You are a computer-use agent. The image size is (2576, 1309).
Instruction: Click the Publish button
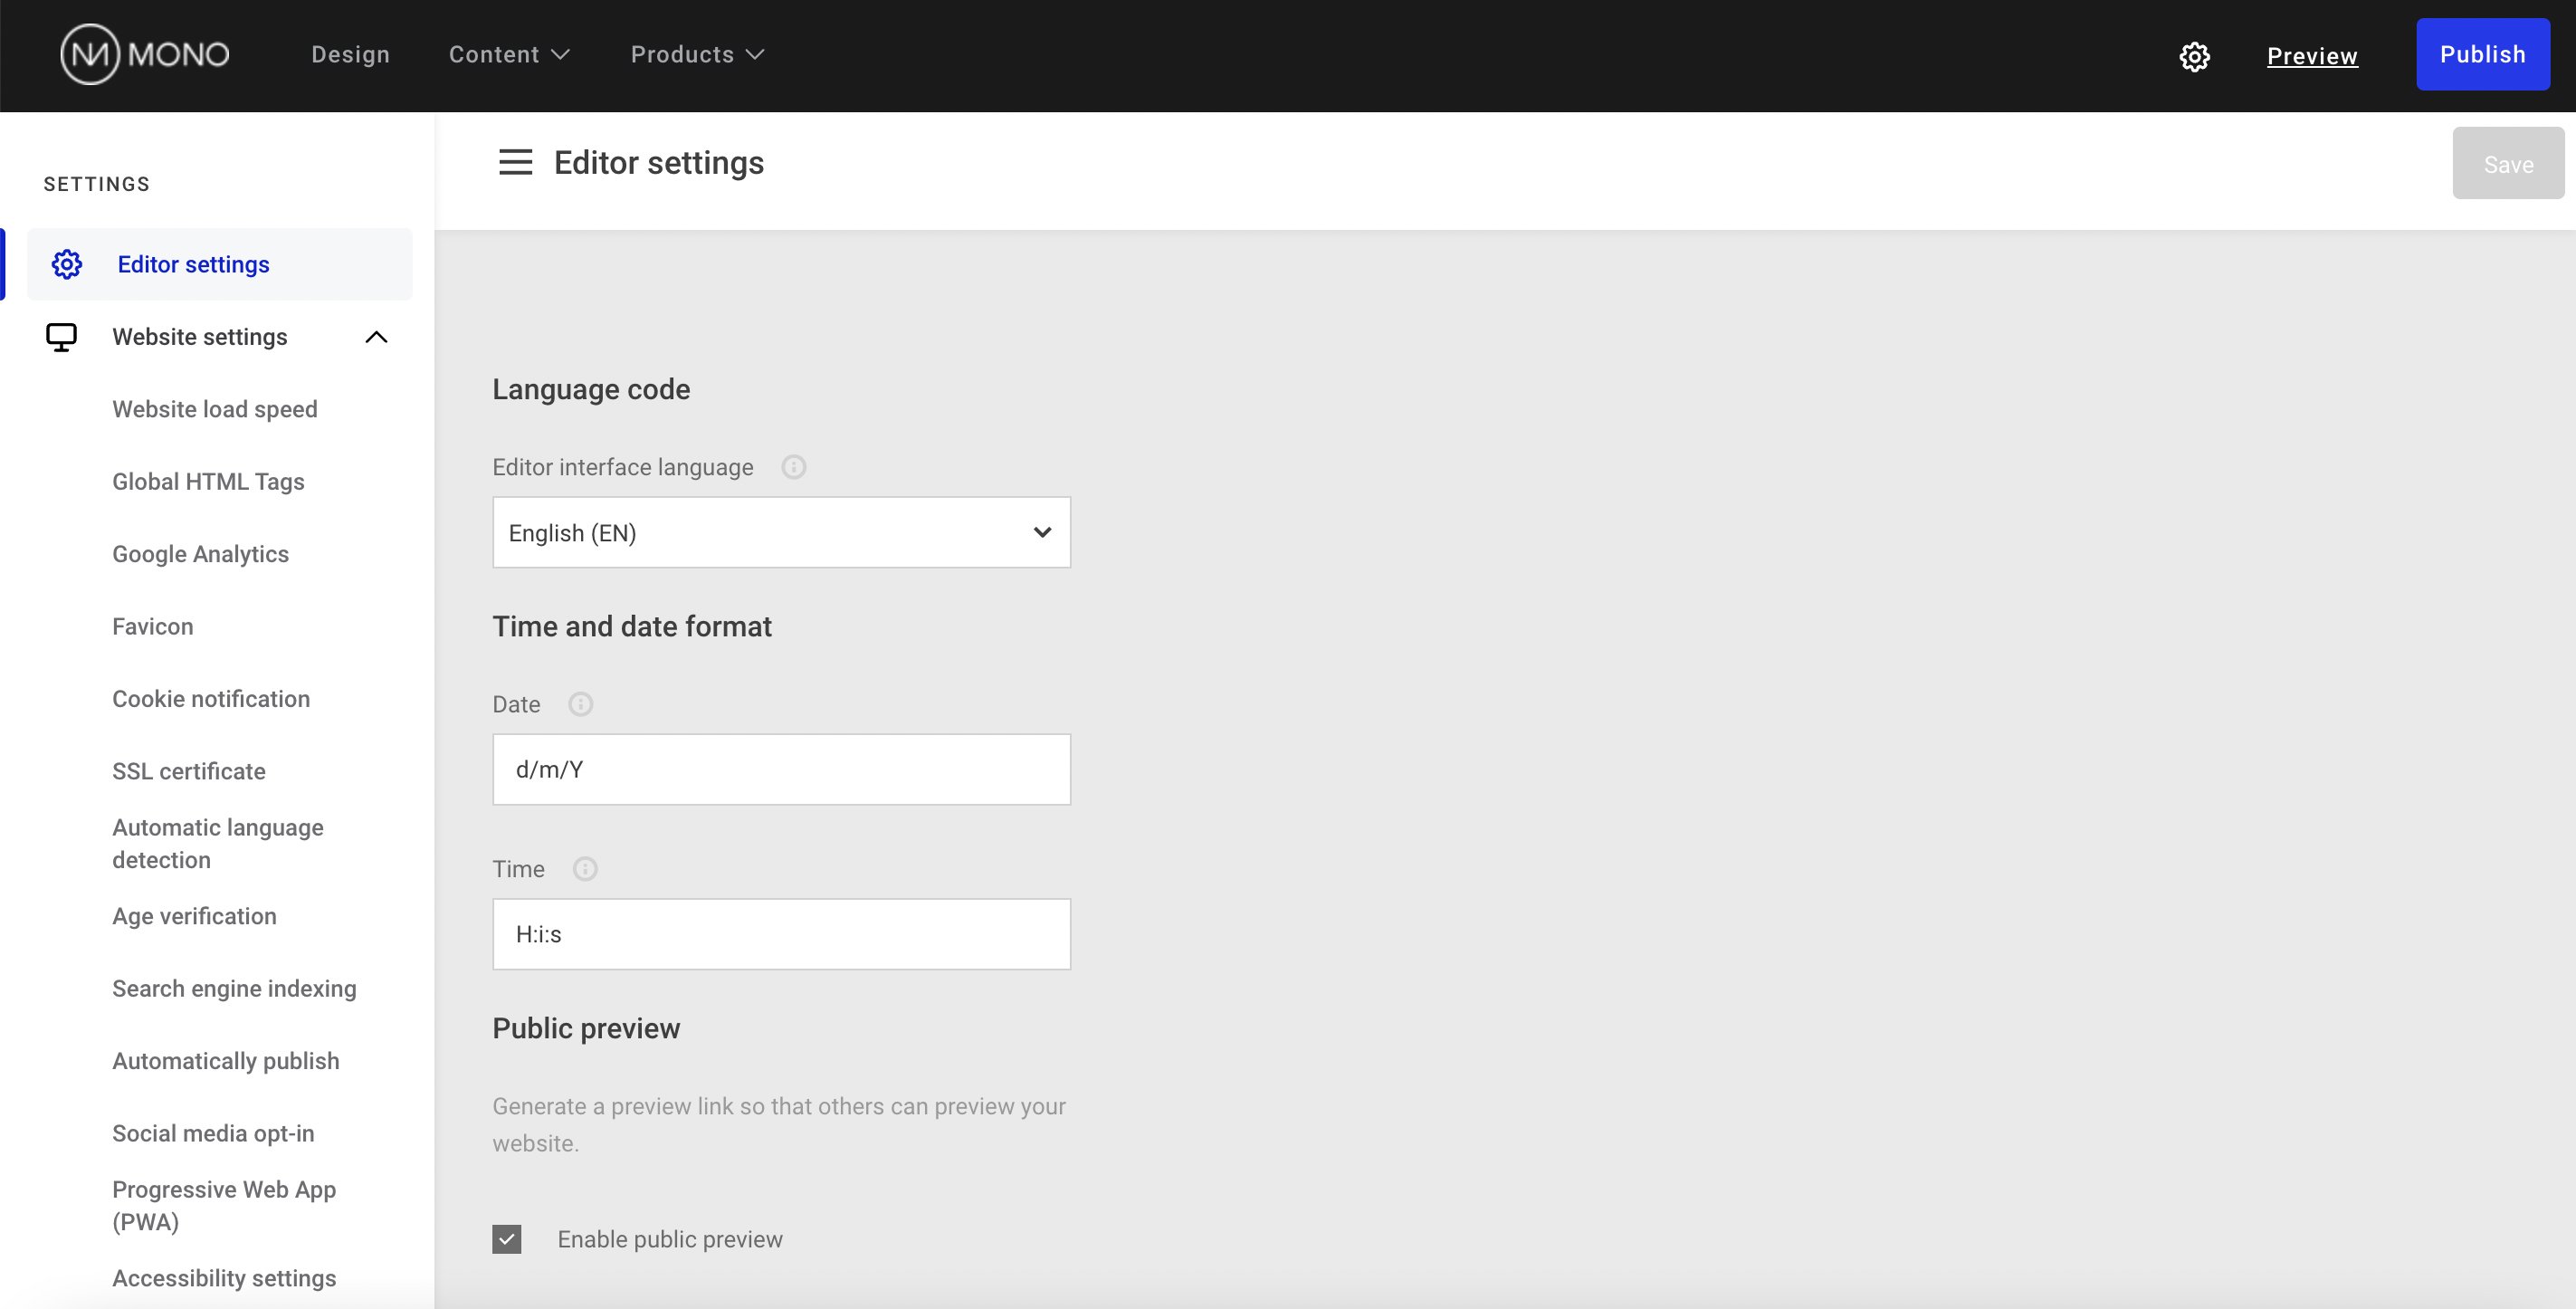pyautogui.click(x=2483, y=54)
